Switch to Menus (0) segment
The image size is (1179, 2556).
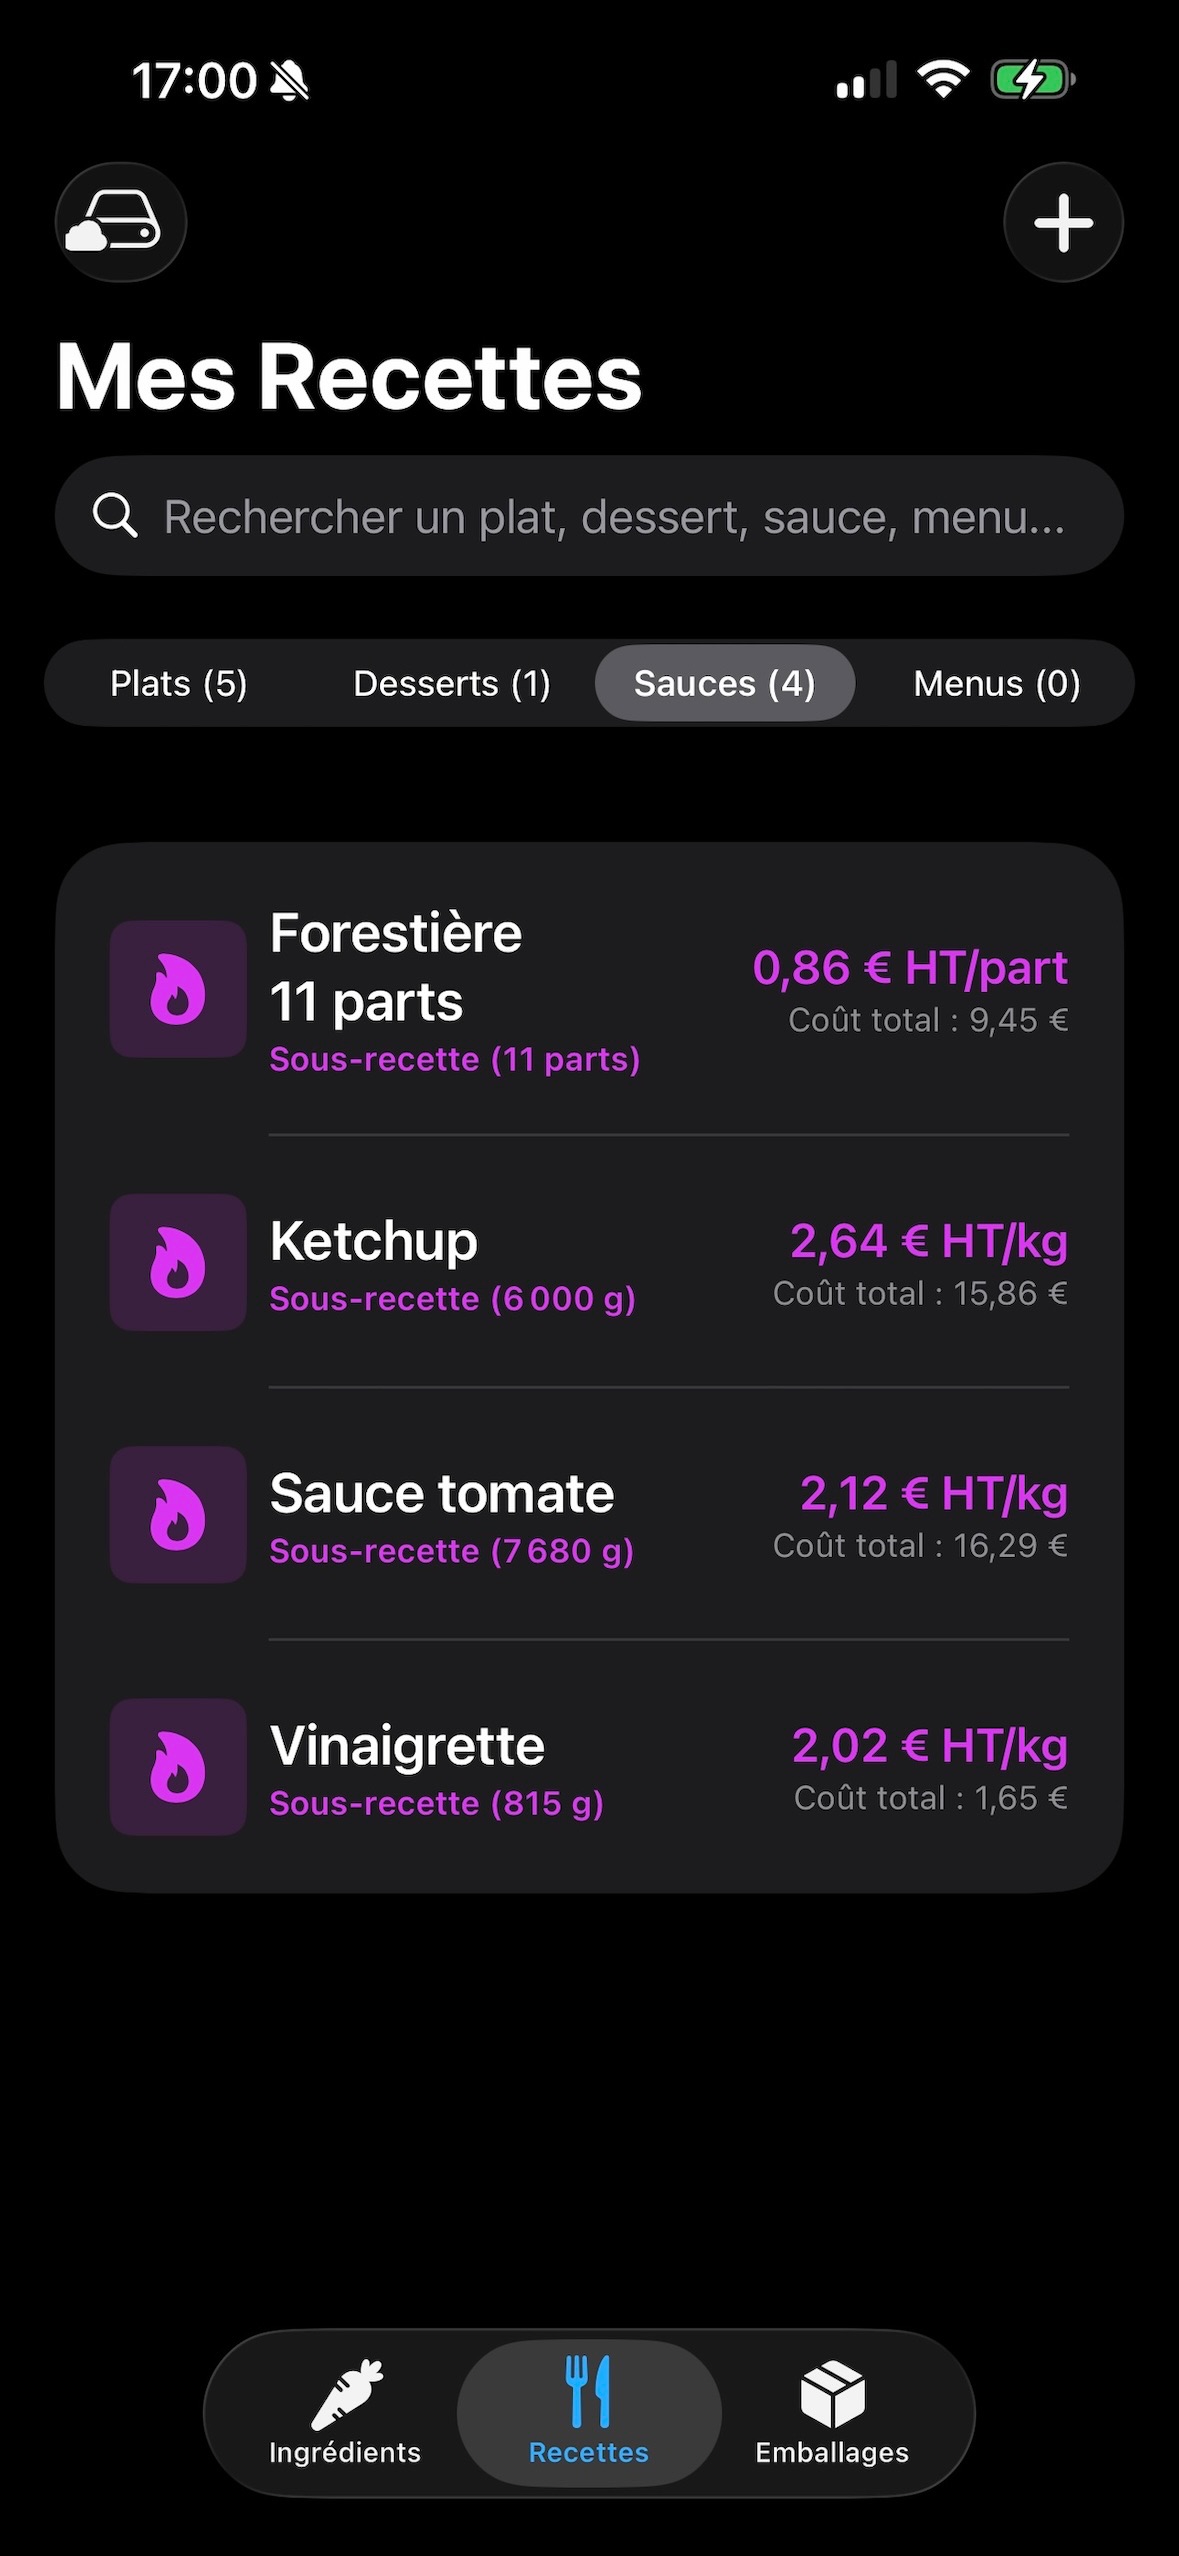click(997, 683)
